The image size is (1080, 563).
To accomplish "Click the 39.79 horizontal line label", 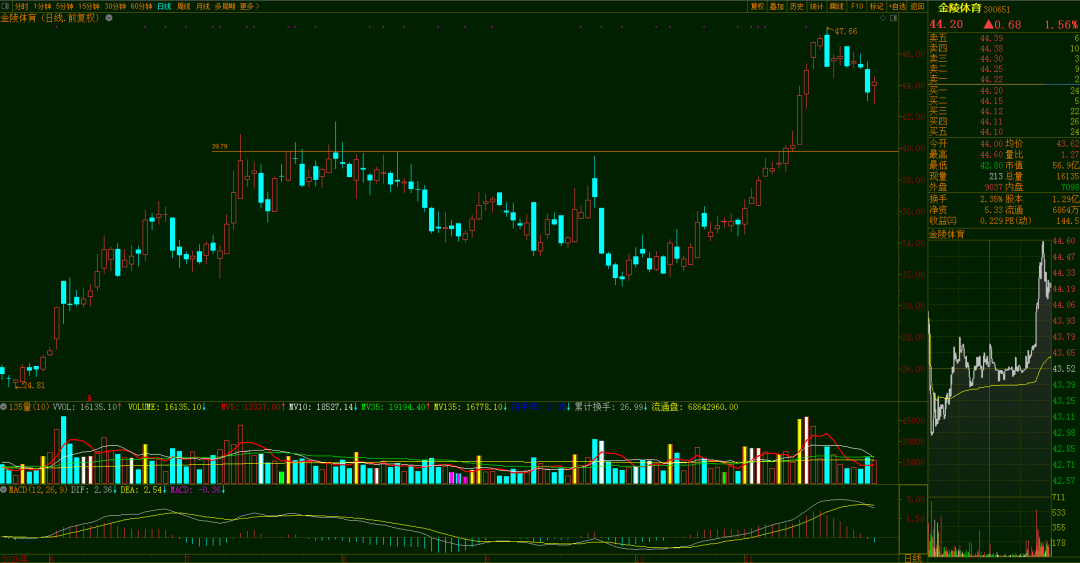I will tap(220, 147).
